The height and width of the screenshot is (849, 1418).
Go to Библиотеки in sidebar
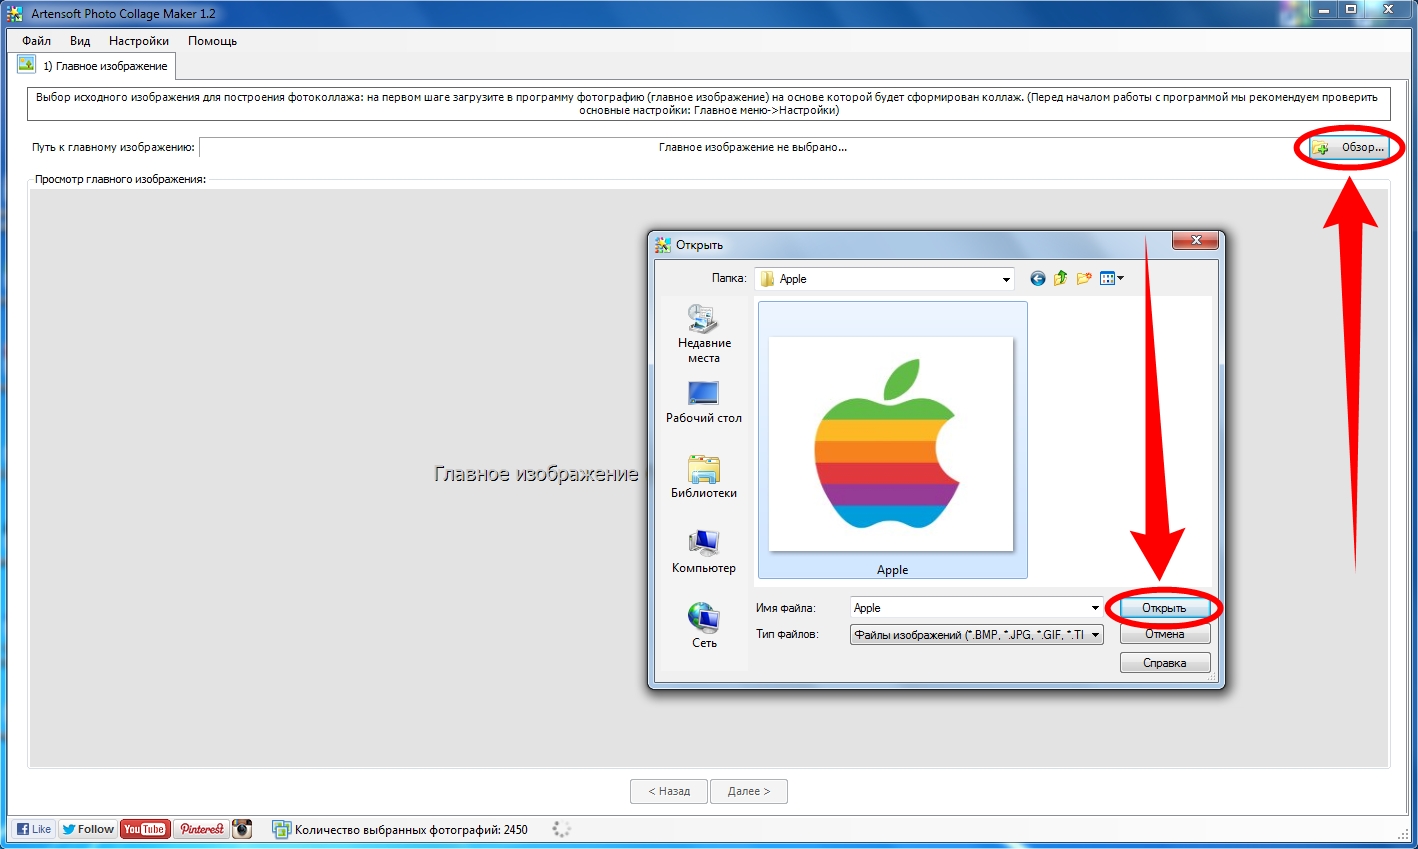704,477
